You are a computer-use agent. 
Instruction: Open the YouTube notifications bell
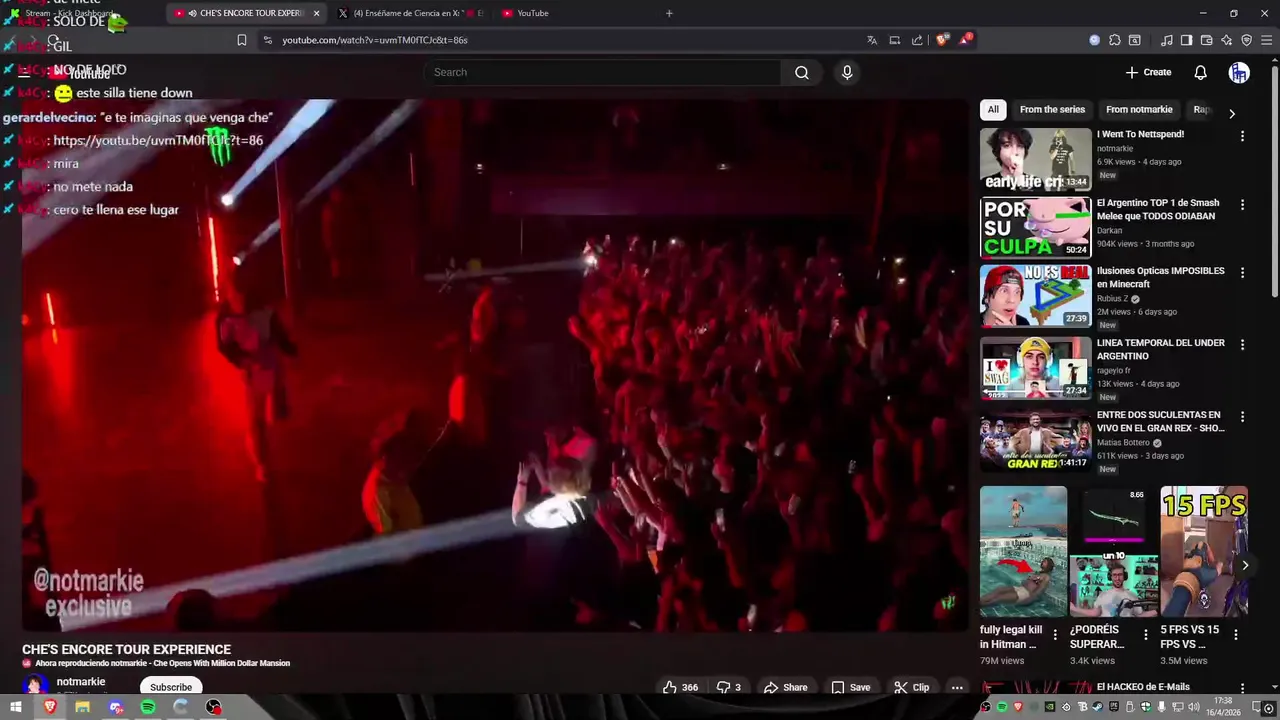pyautogui.click(x=1201, y=72)
